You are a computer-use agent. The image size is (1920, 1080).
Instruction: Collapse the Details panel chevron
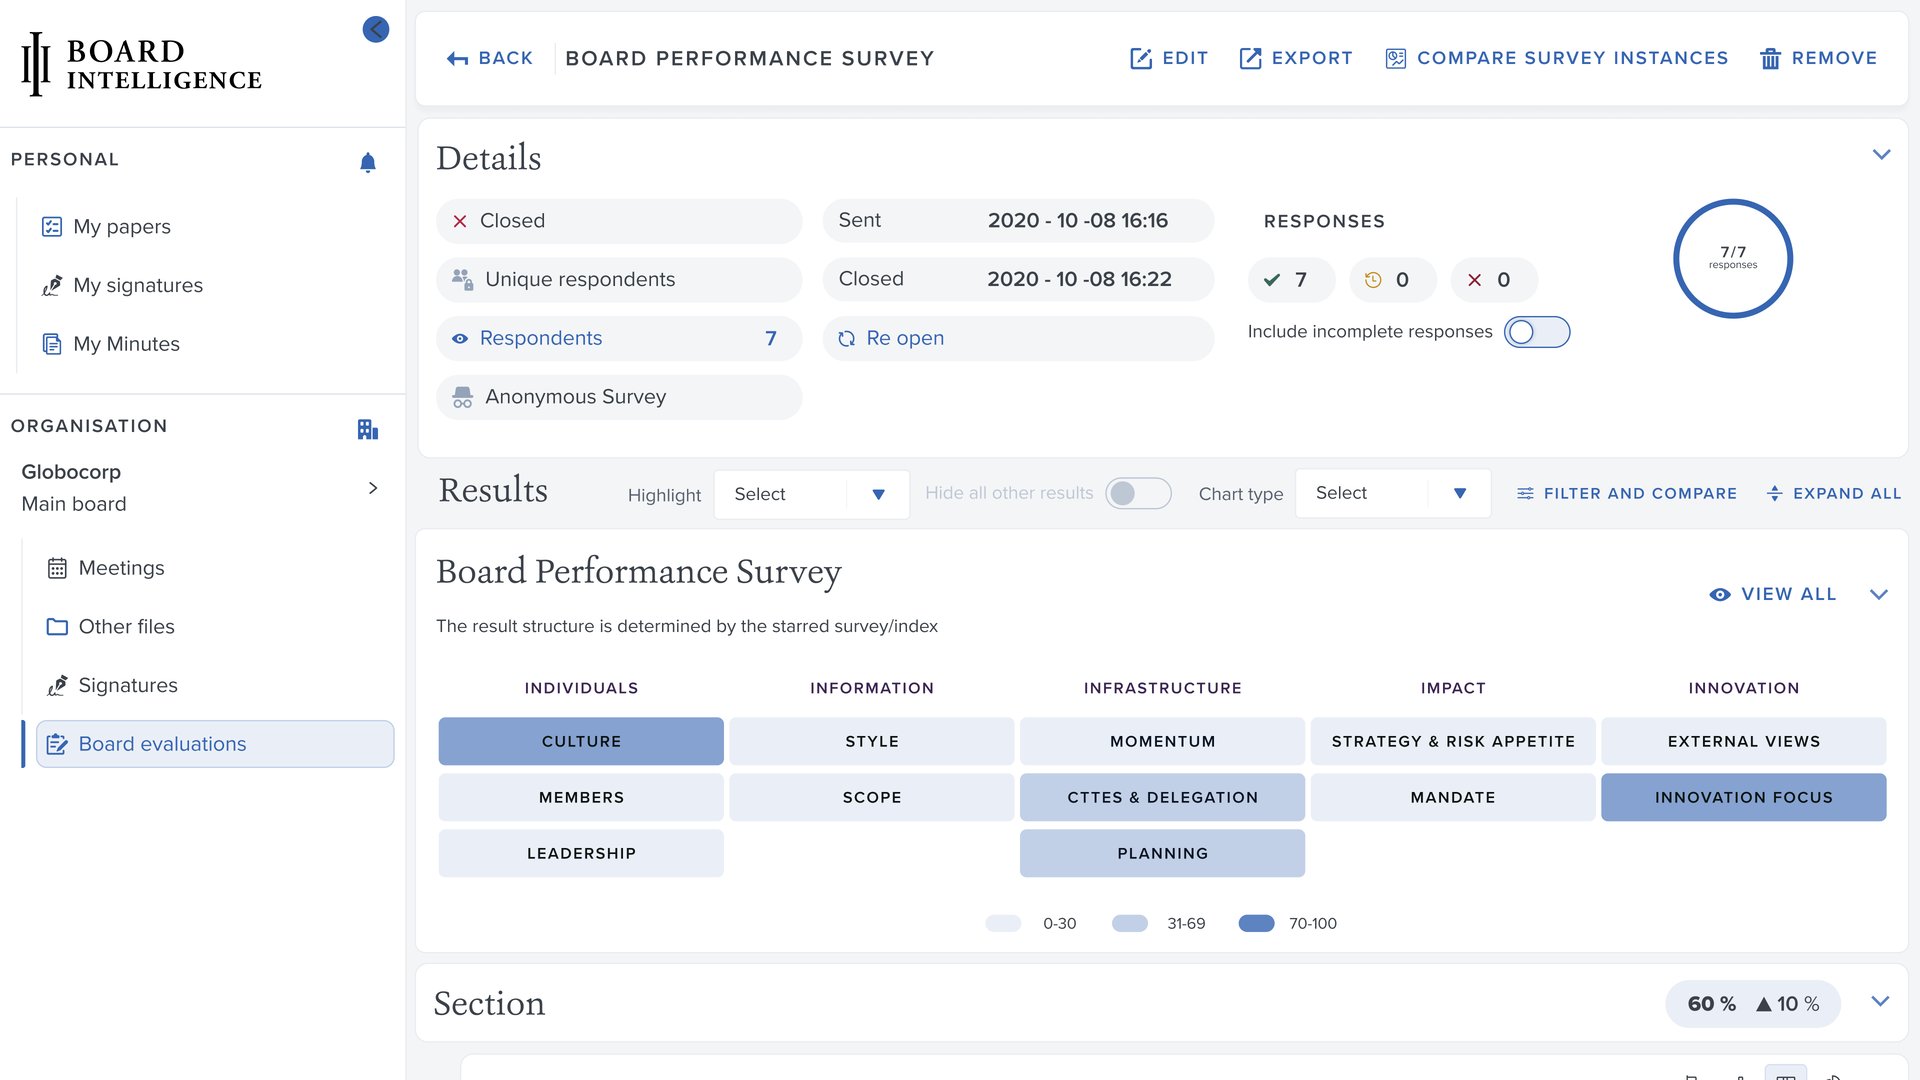(1881, 155)
